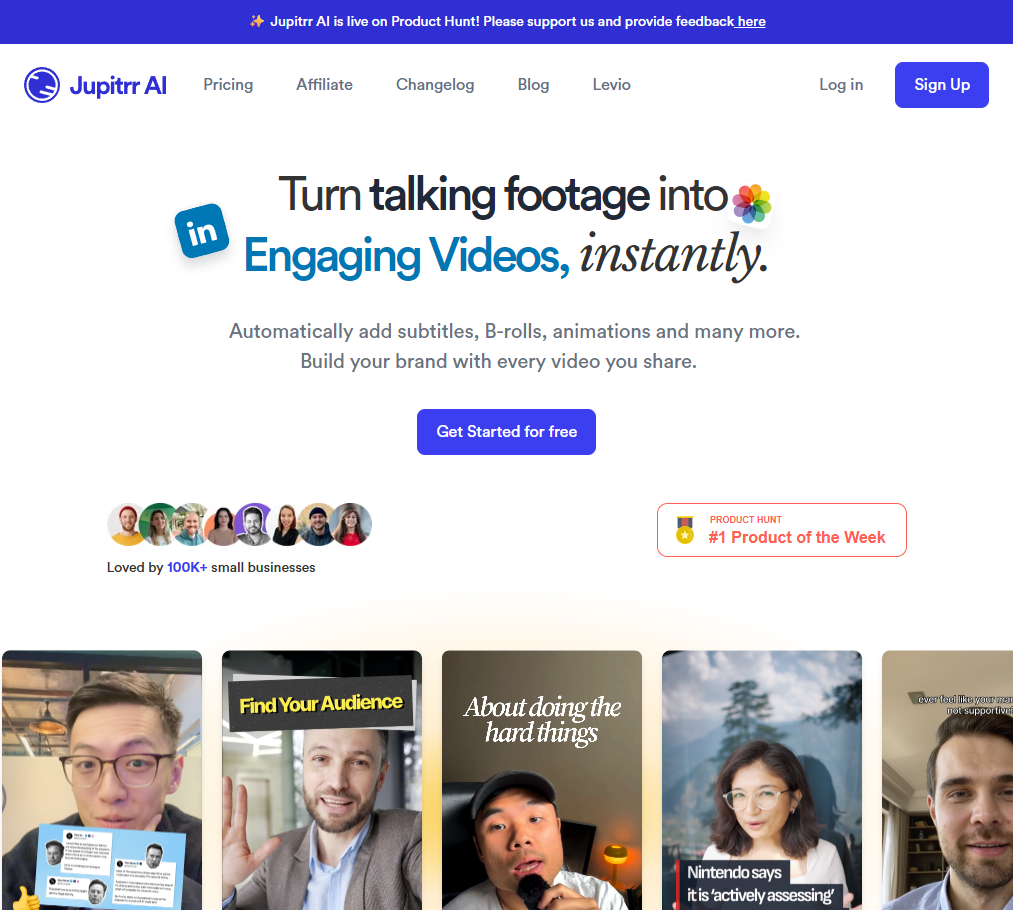Click the sparkle icon in the announcement banner
1013x910 pixels.
coord(256,21)
